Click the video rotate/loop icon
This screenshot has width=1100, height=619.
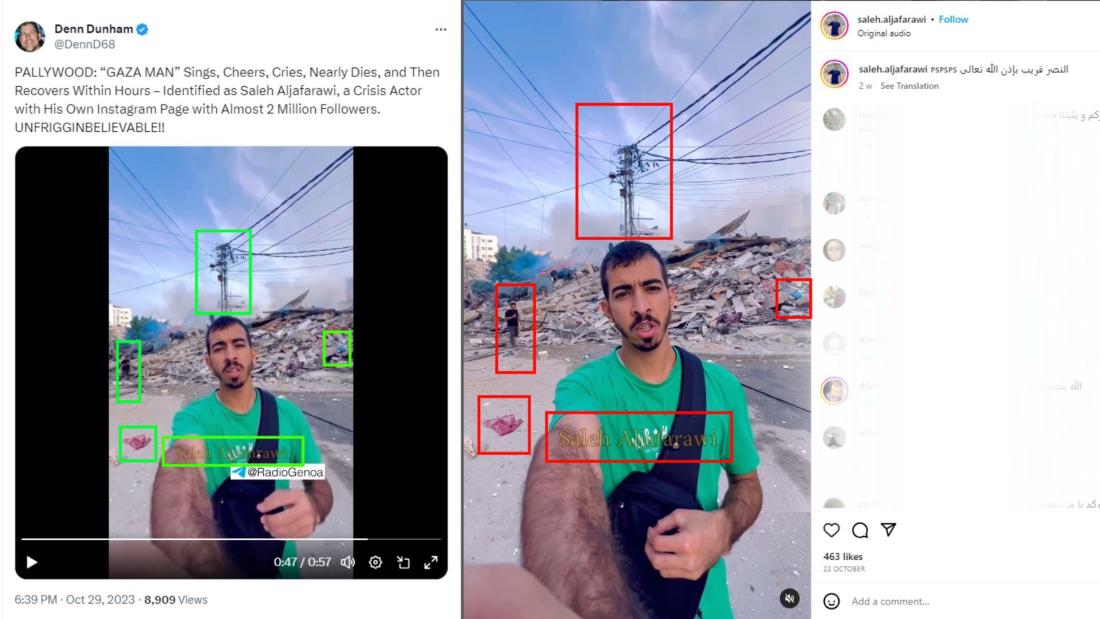point(403,562)
